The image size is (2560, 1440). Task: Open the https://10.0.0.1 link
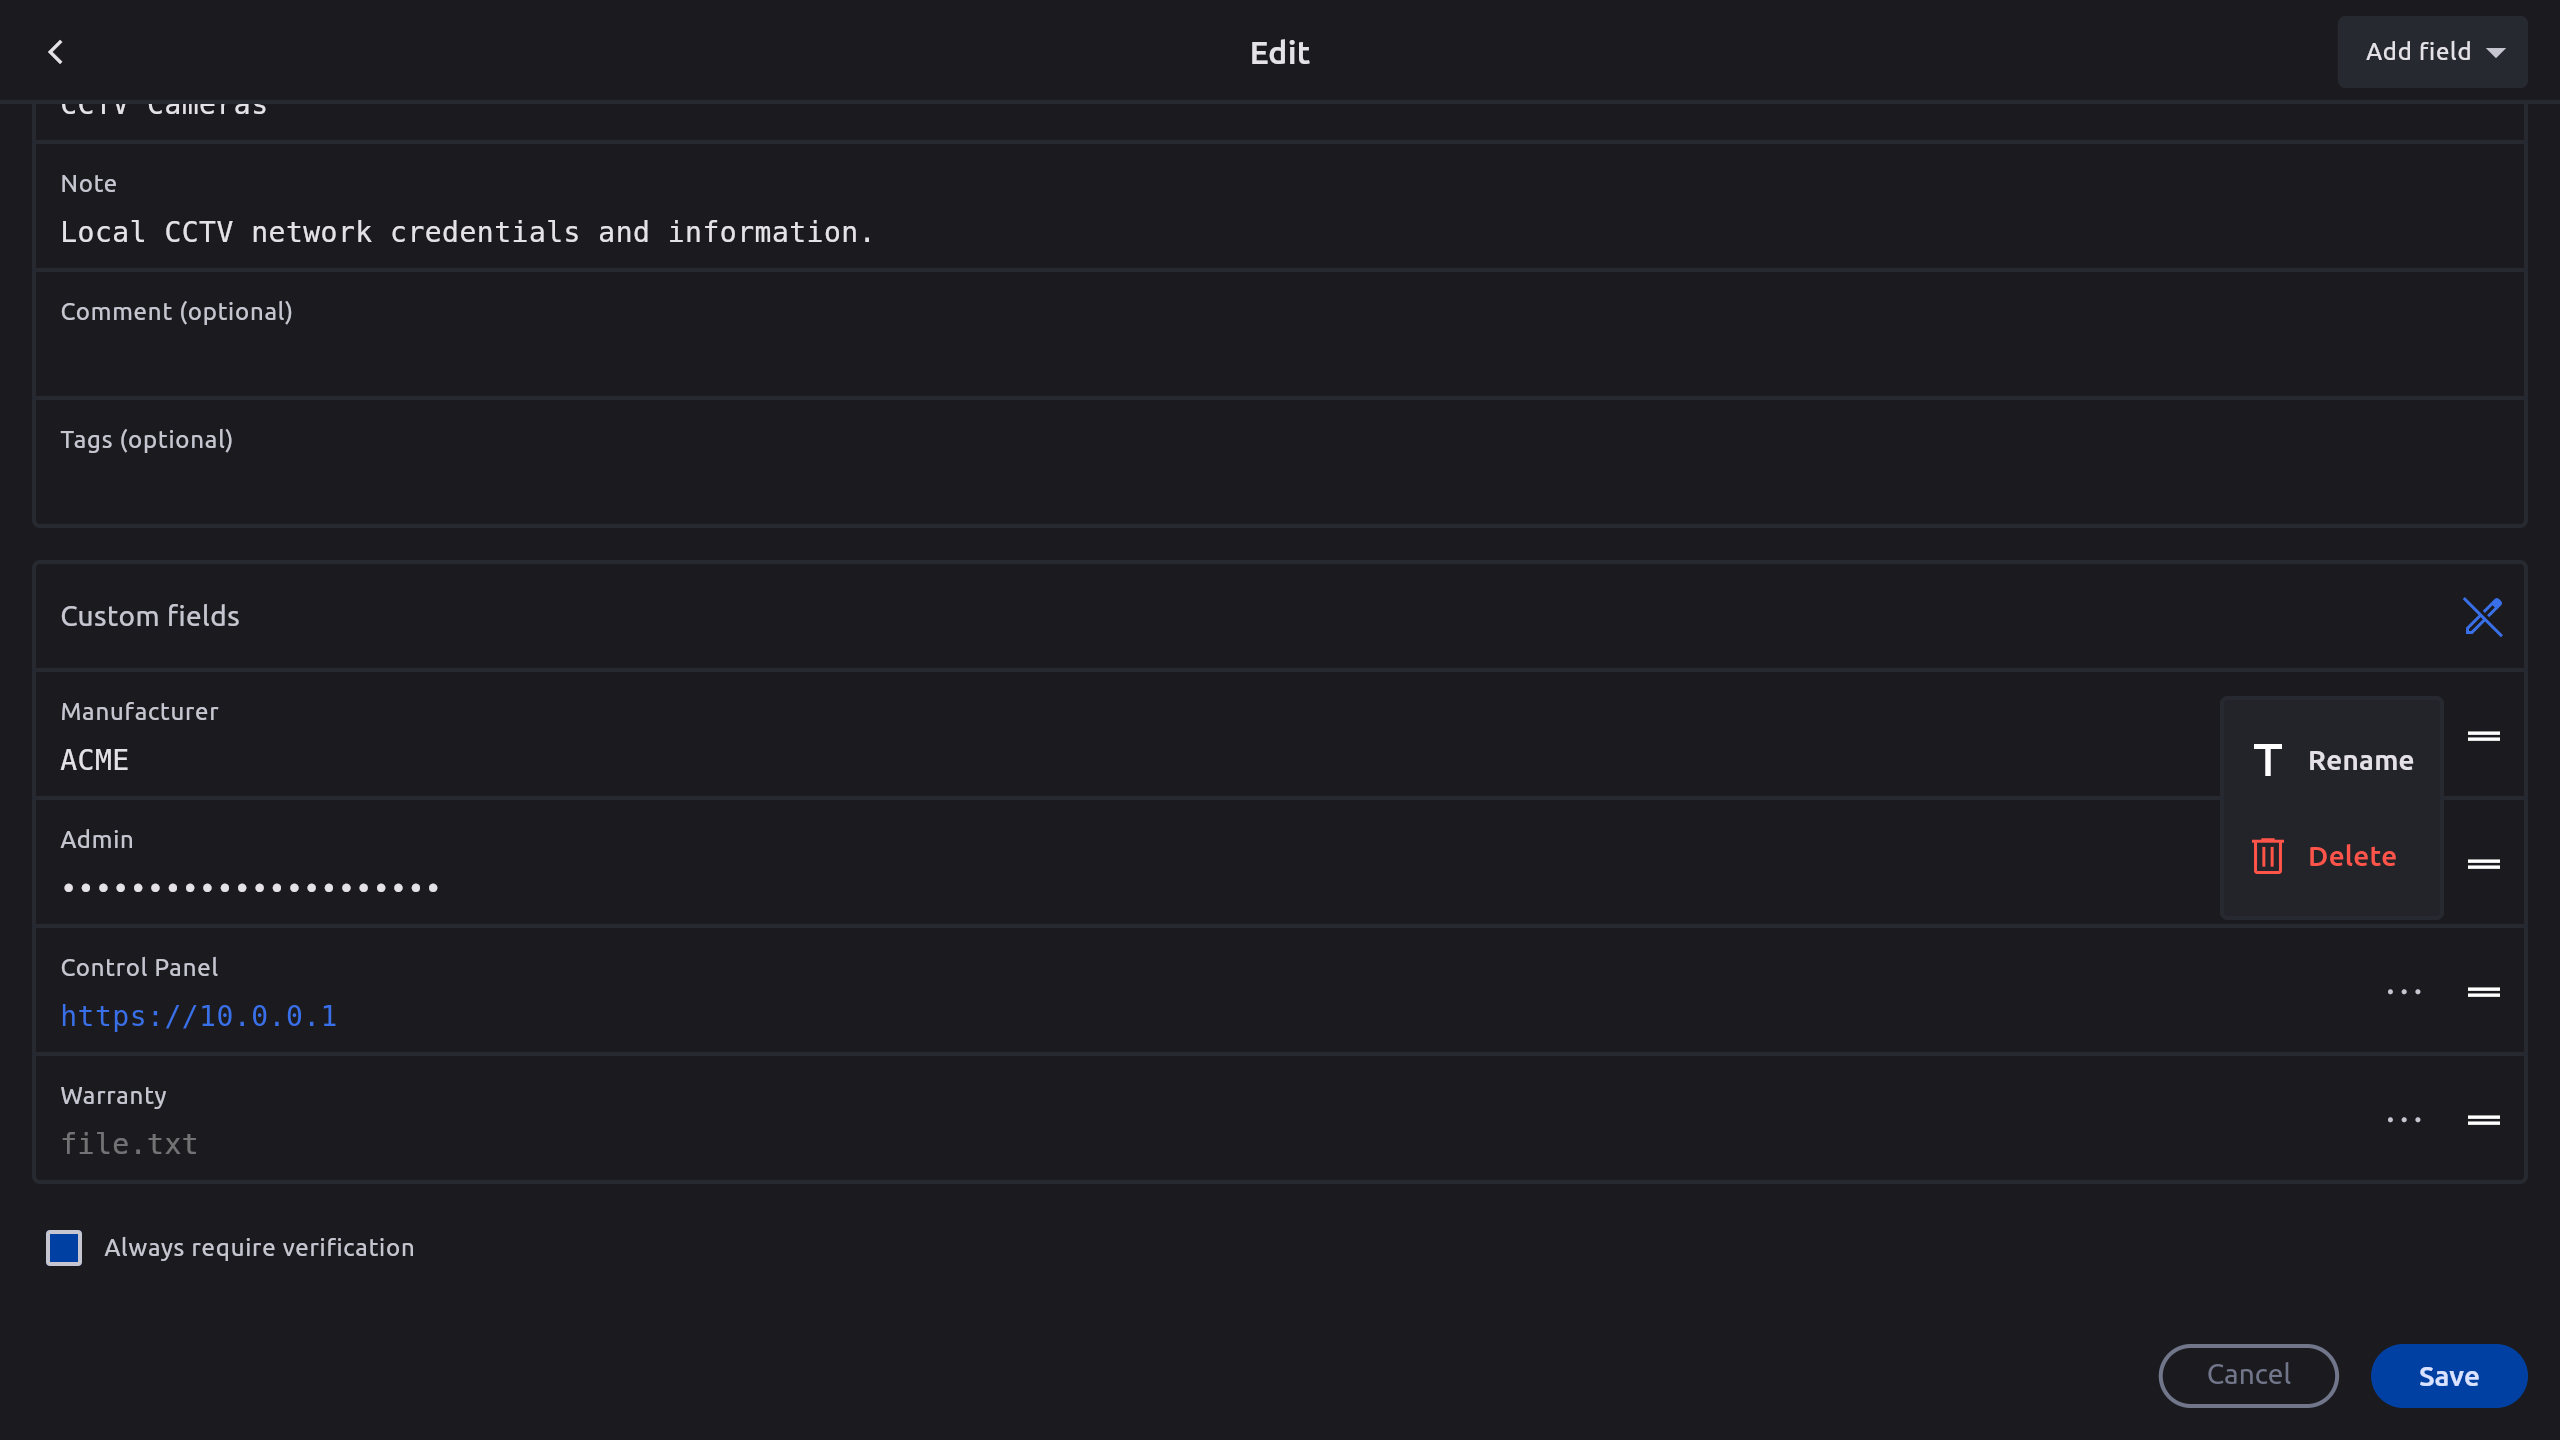(199, 1016)
